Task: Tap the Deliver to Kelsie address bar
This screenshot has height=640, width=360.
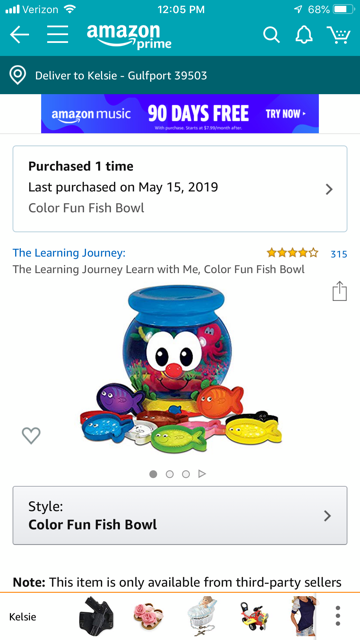Action: [x=180, y=76]
